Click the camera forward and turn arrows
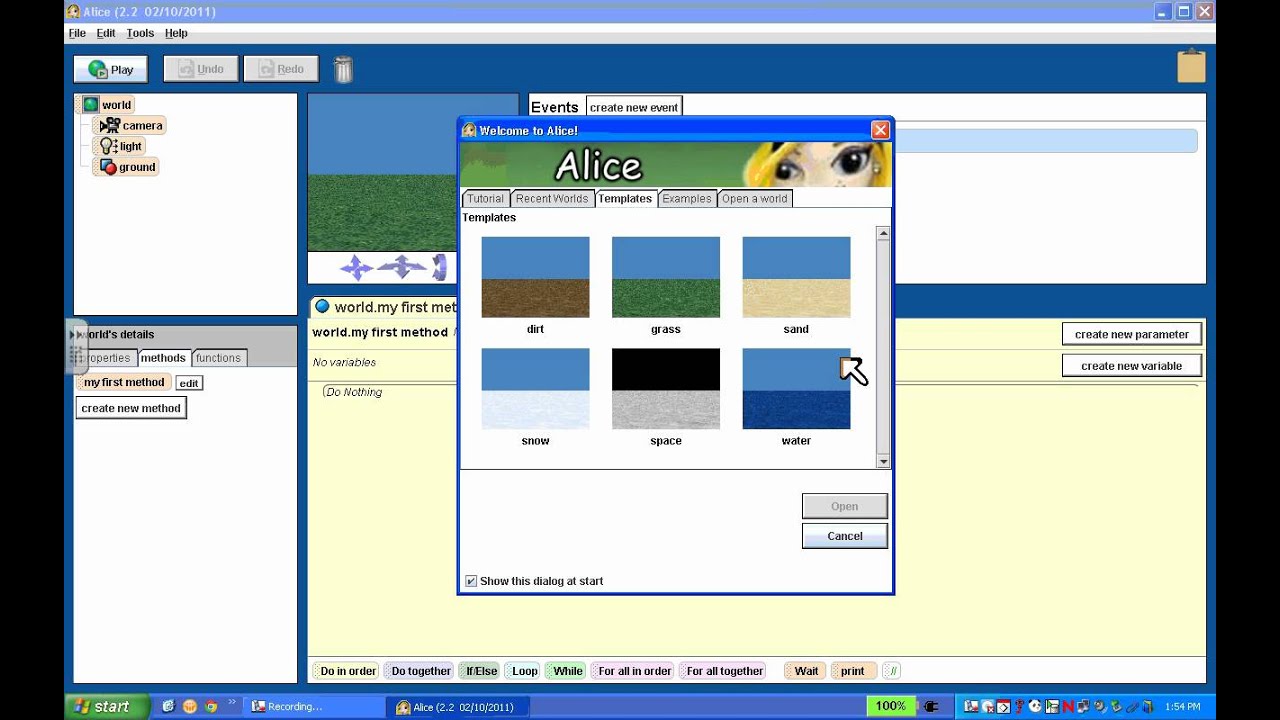This screenshot has height=720, width=1280. [x=401, y=267]
